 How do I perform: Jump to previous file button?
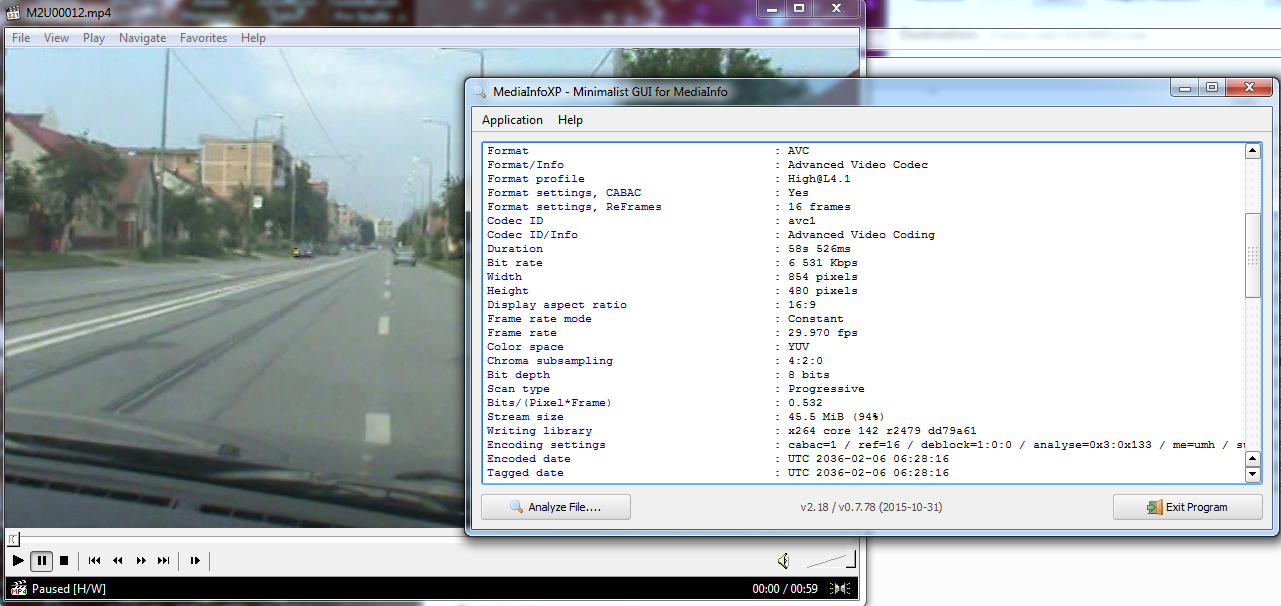coord(94,561)
